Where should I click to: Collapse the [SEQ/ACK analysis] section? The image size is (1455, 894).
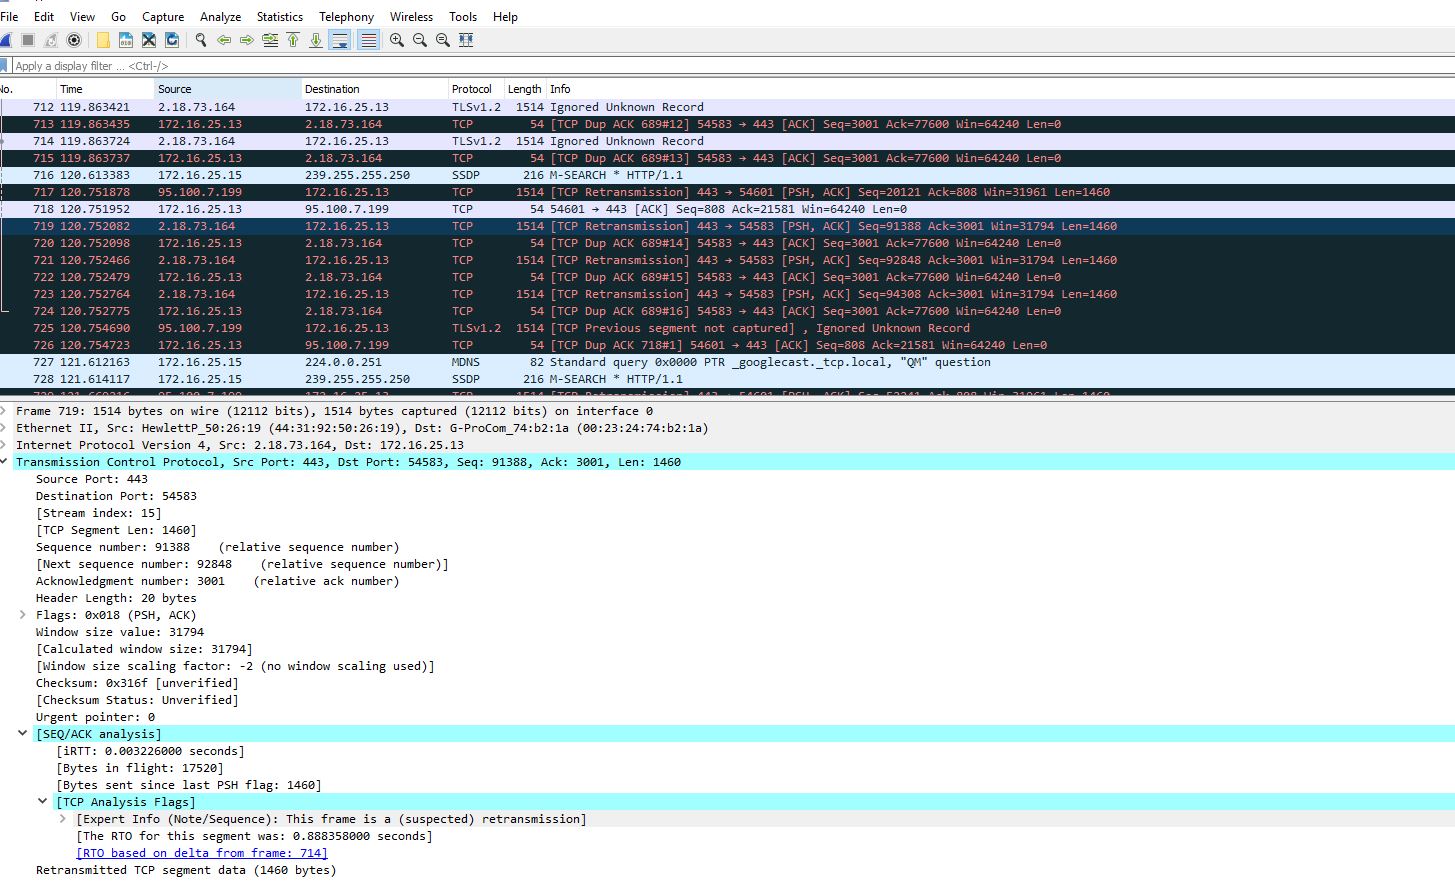(x=23, y=734)
